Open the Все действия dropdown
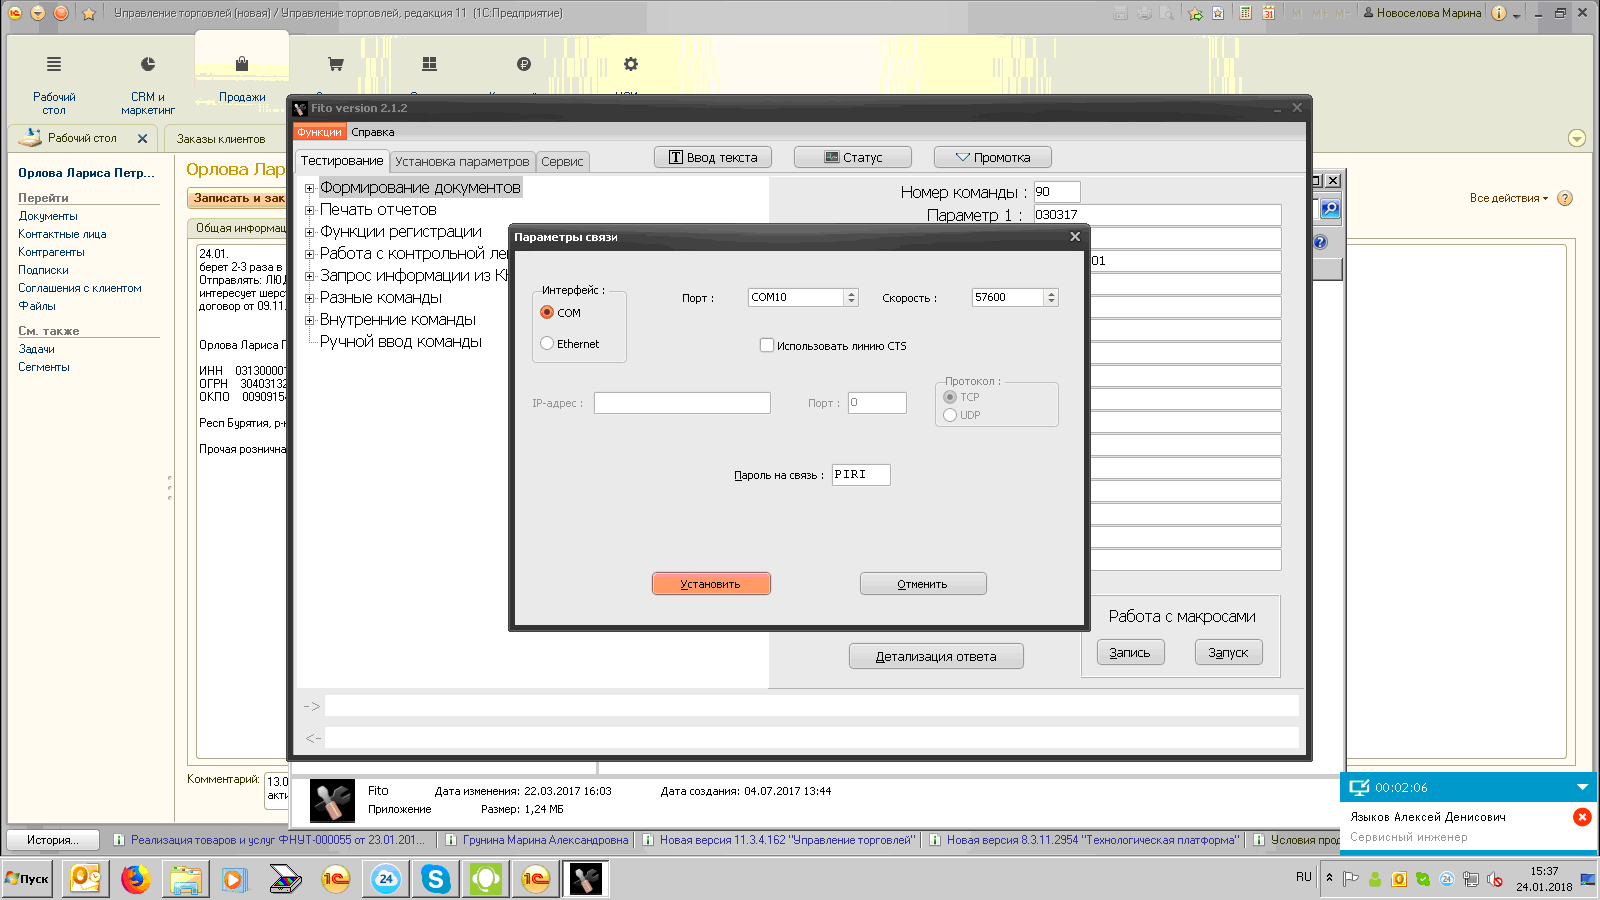1600x900 pixels. coord(1508,198)
